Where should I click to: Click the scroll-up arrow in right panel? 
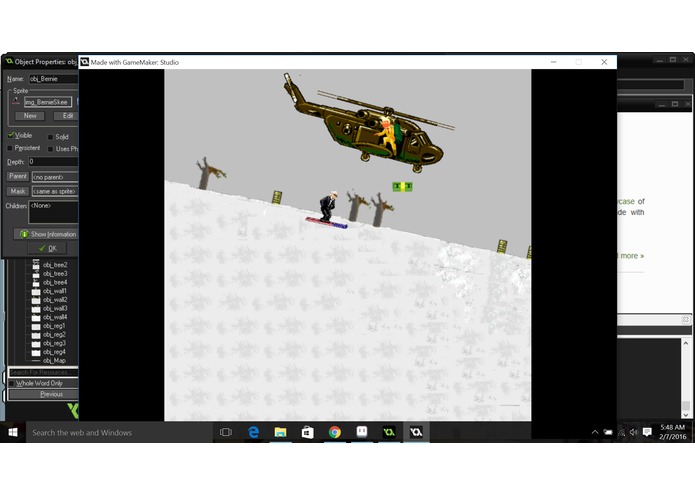point(686,343)
